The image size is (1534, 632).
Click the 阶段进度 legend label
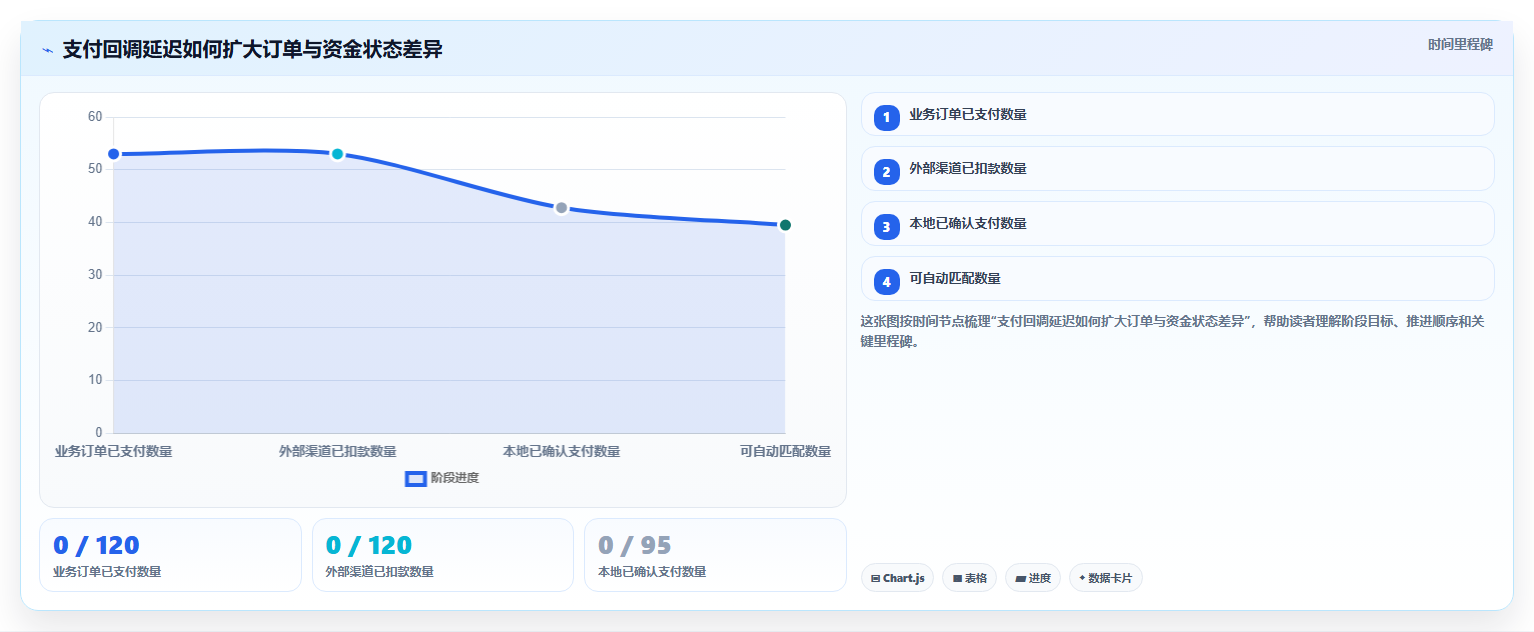(455, 478)
